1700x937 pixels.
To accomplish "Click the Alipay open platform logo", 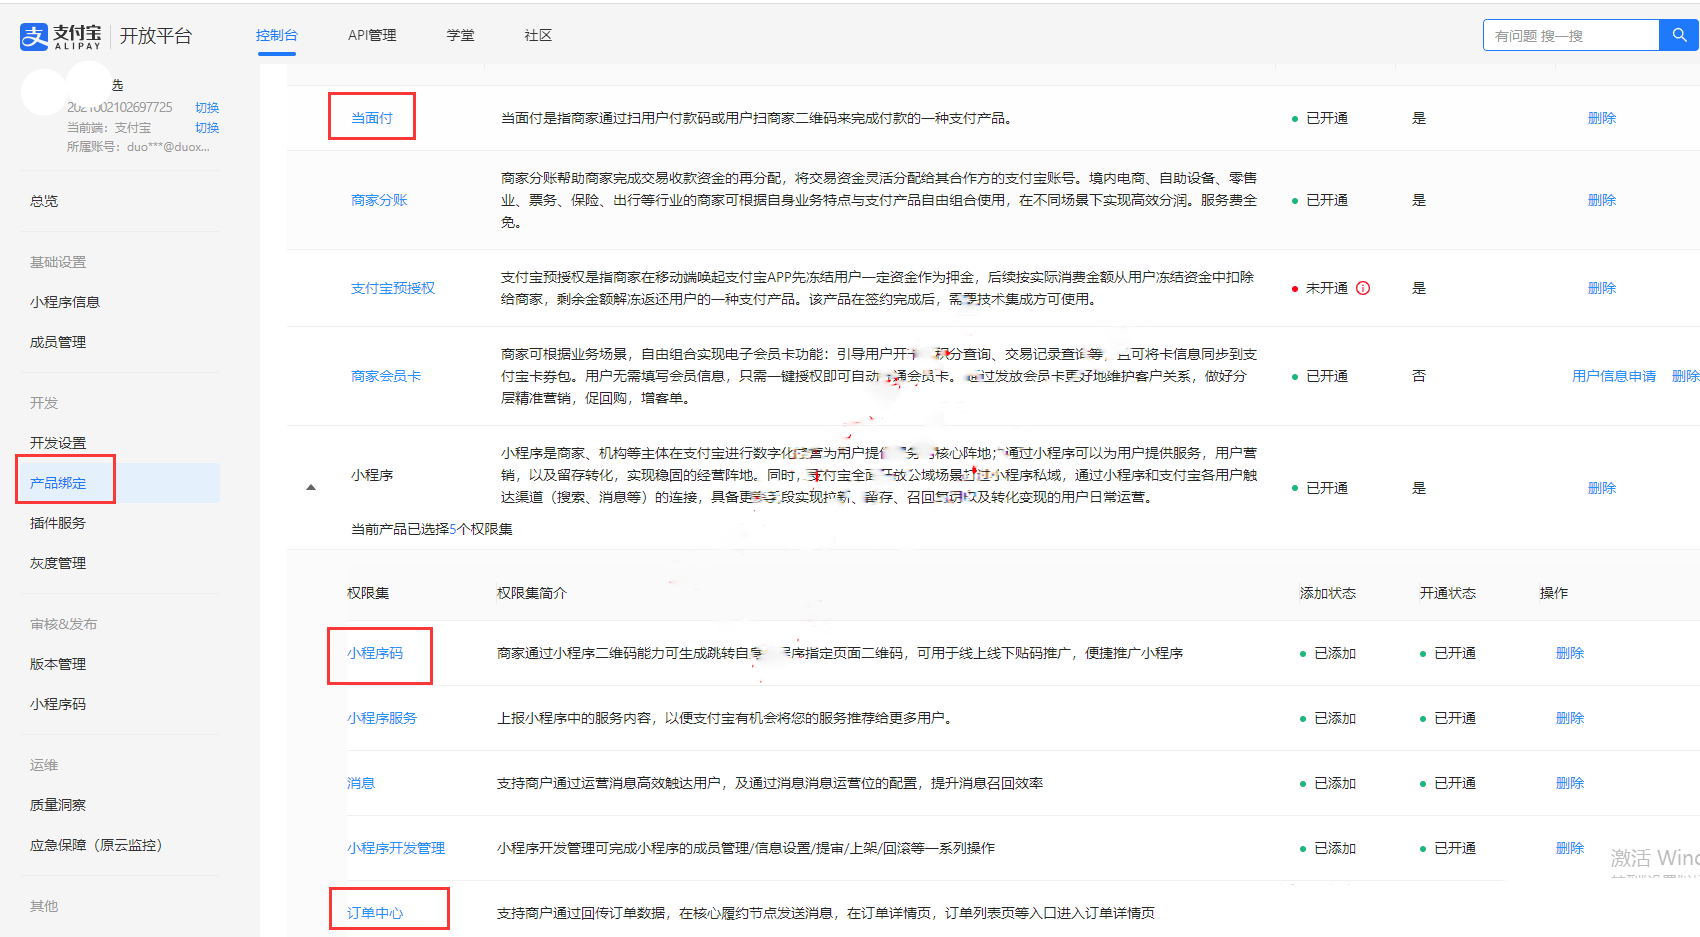I will (105, 36).
